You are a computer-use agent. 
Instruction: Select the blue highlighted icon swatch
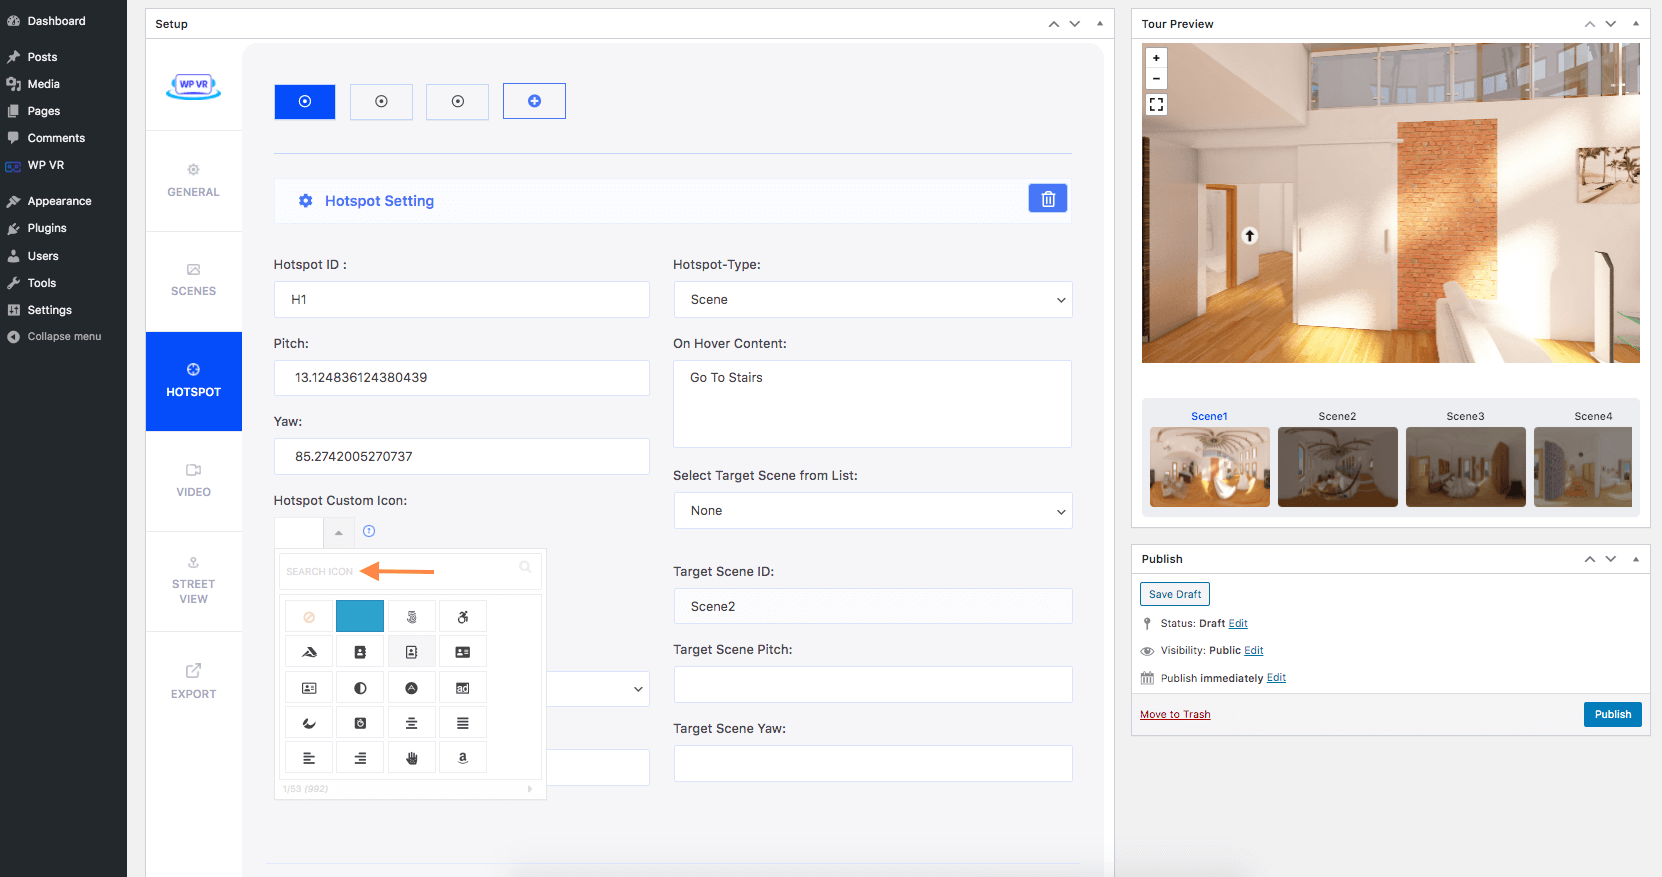click(x=360, y=617)
